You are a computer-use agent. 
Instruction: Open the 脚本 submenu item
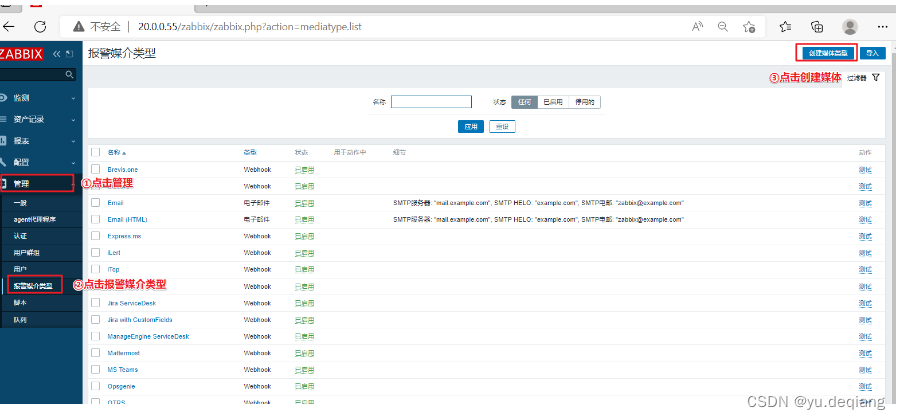point(21,302)
